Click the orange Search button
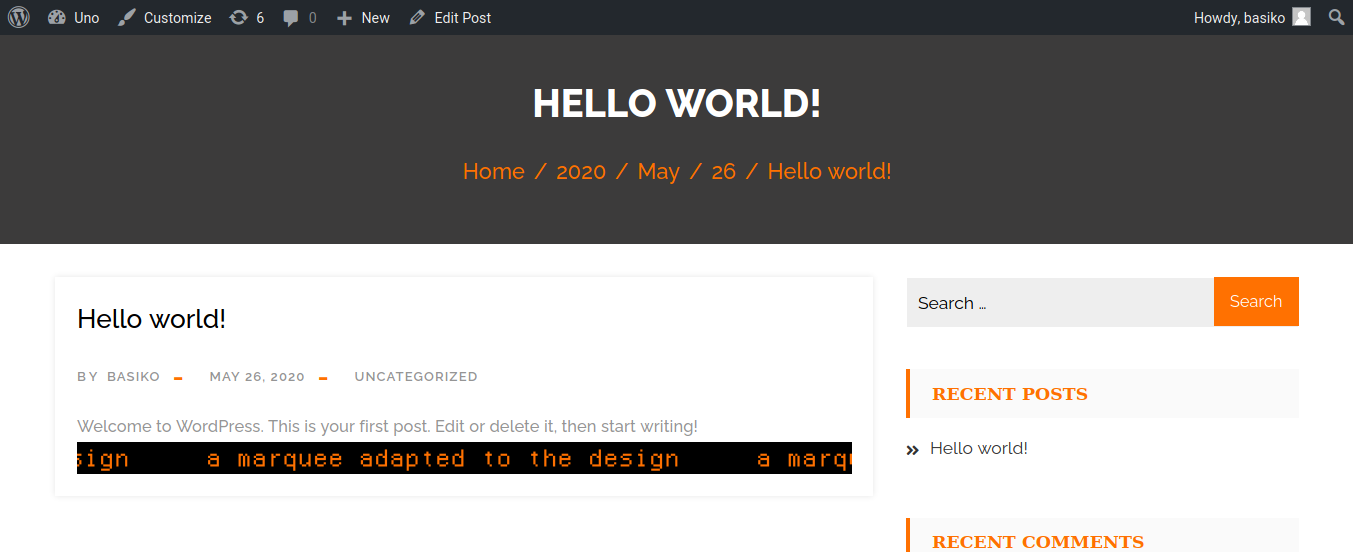 tap(1256, 302)
